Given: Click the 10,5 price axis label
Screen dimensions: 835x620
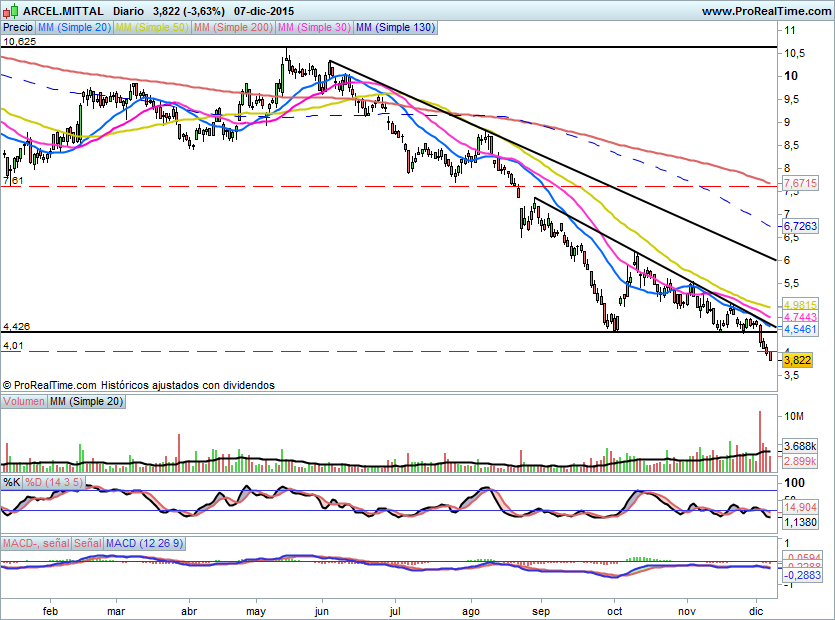Looking at the screenshot, I should click(x=795, y=53).
